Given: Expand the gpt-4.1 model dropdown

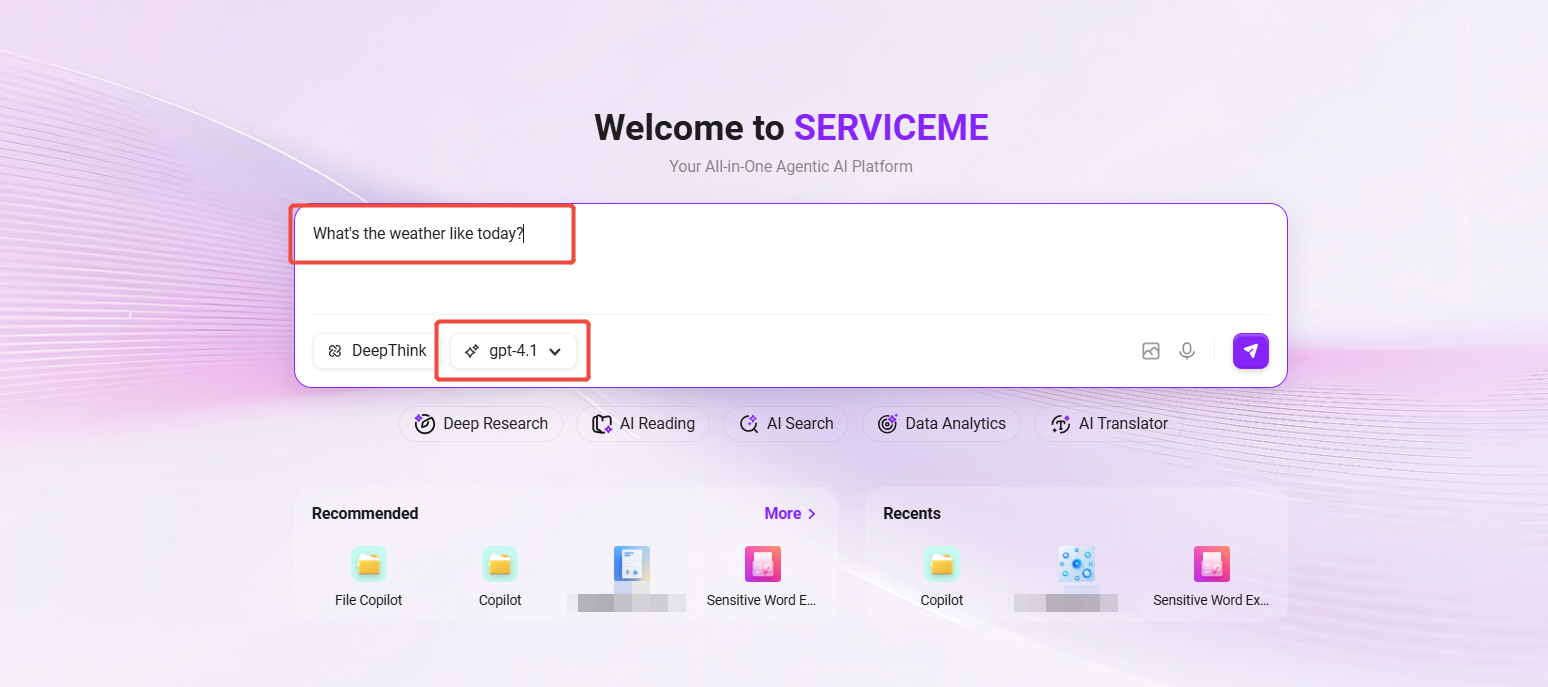Looking at the screenshot, I should (x=513, y=351).
